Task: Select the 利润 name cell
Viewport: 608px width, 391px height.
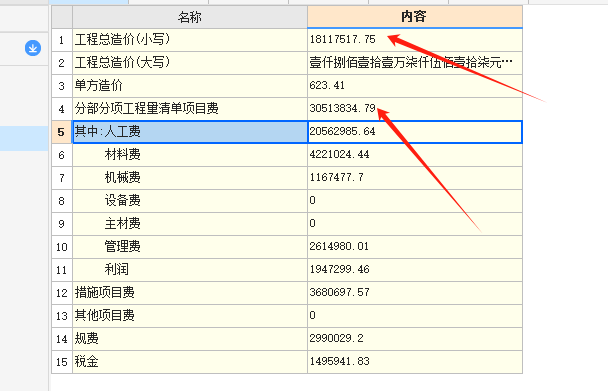Action: [x=190, y=270]
